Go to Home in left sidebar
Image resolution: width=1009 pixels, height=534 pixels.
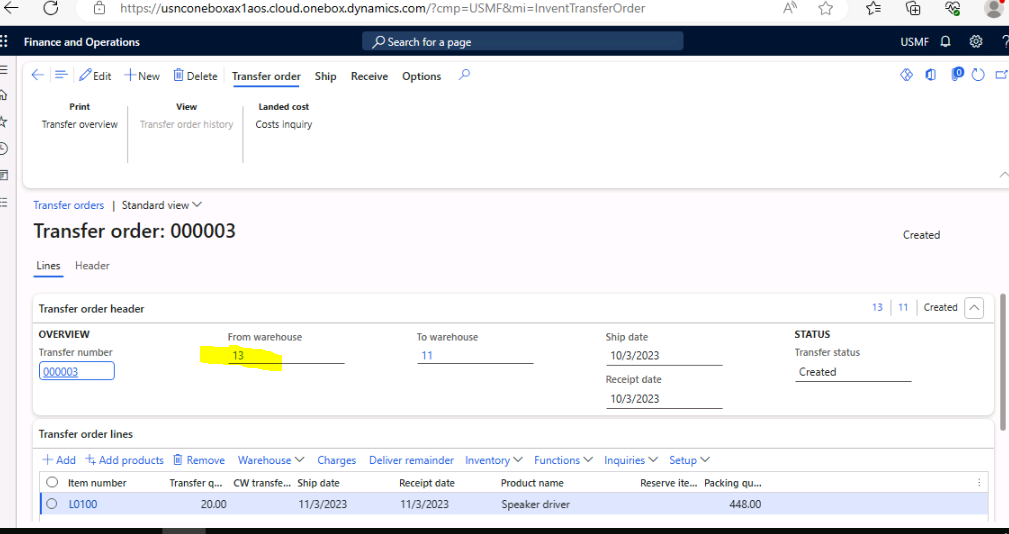pyautogui.click(x=3, y=95)
